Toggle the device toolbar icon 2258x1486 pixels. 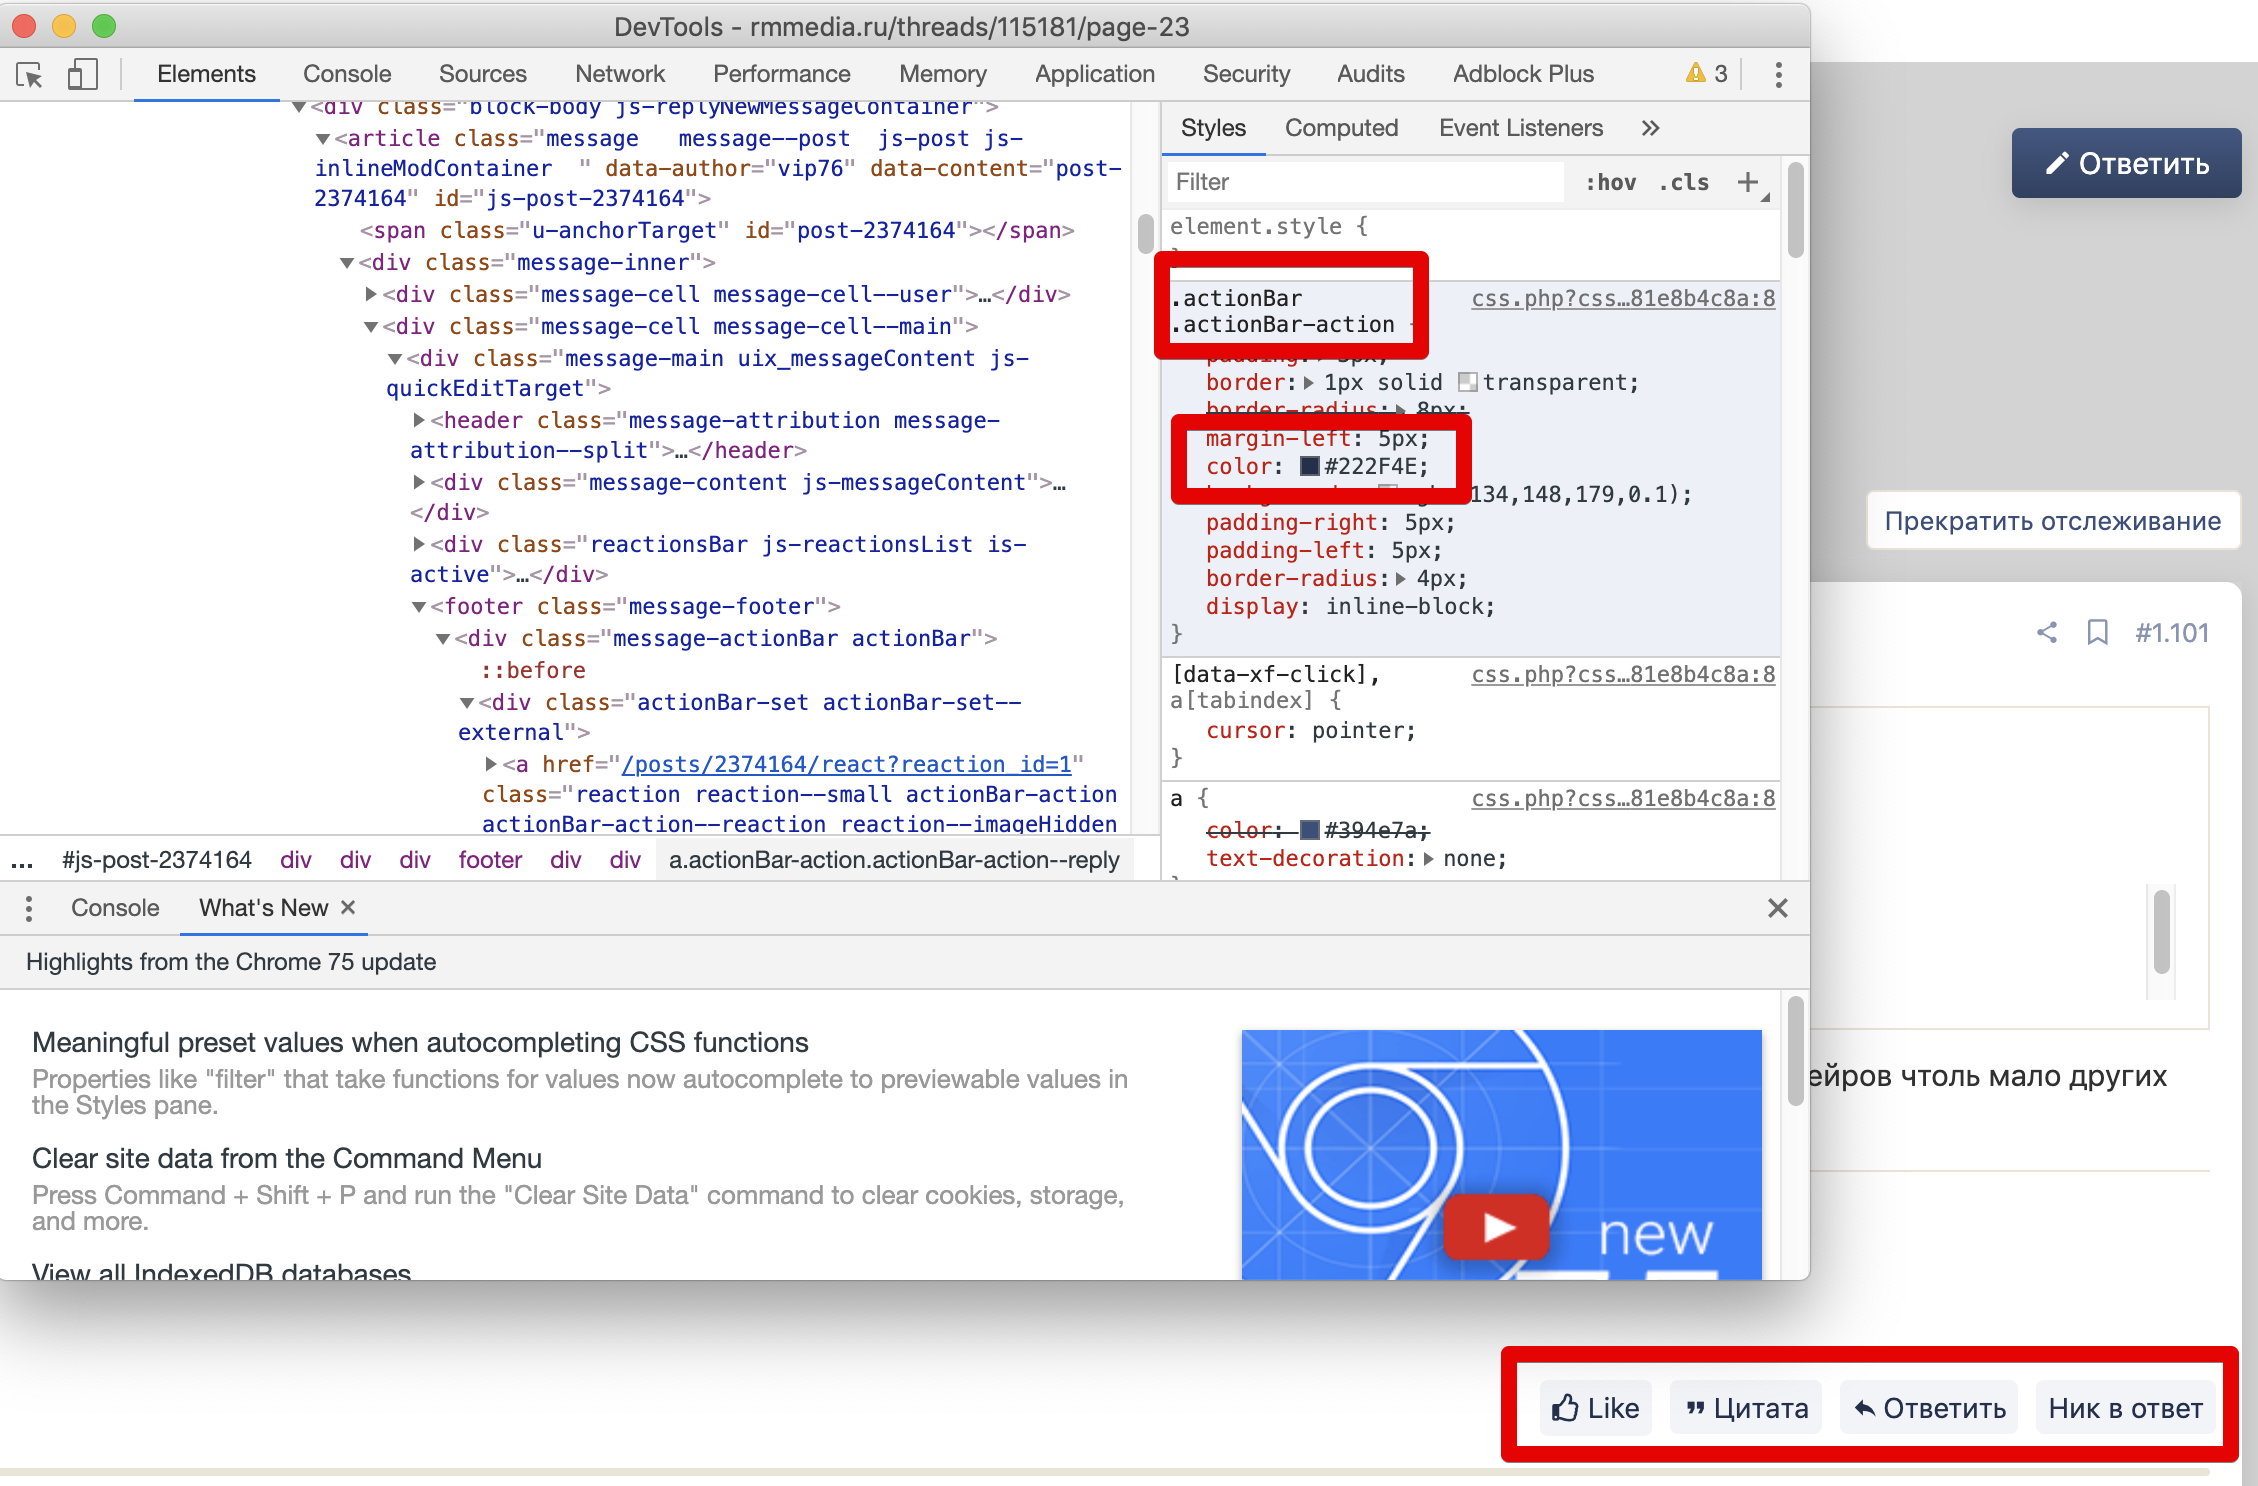[82, 75]
